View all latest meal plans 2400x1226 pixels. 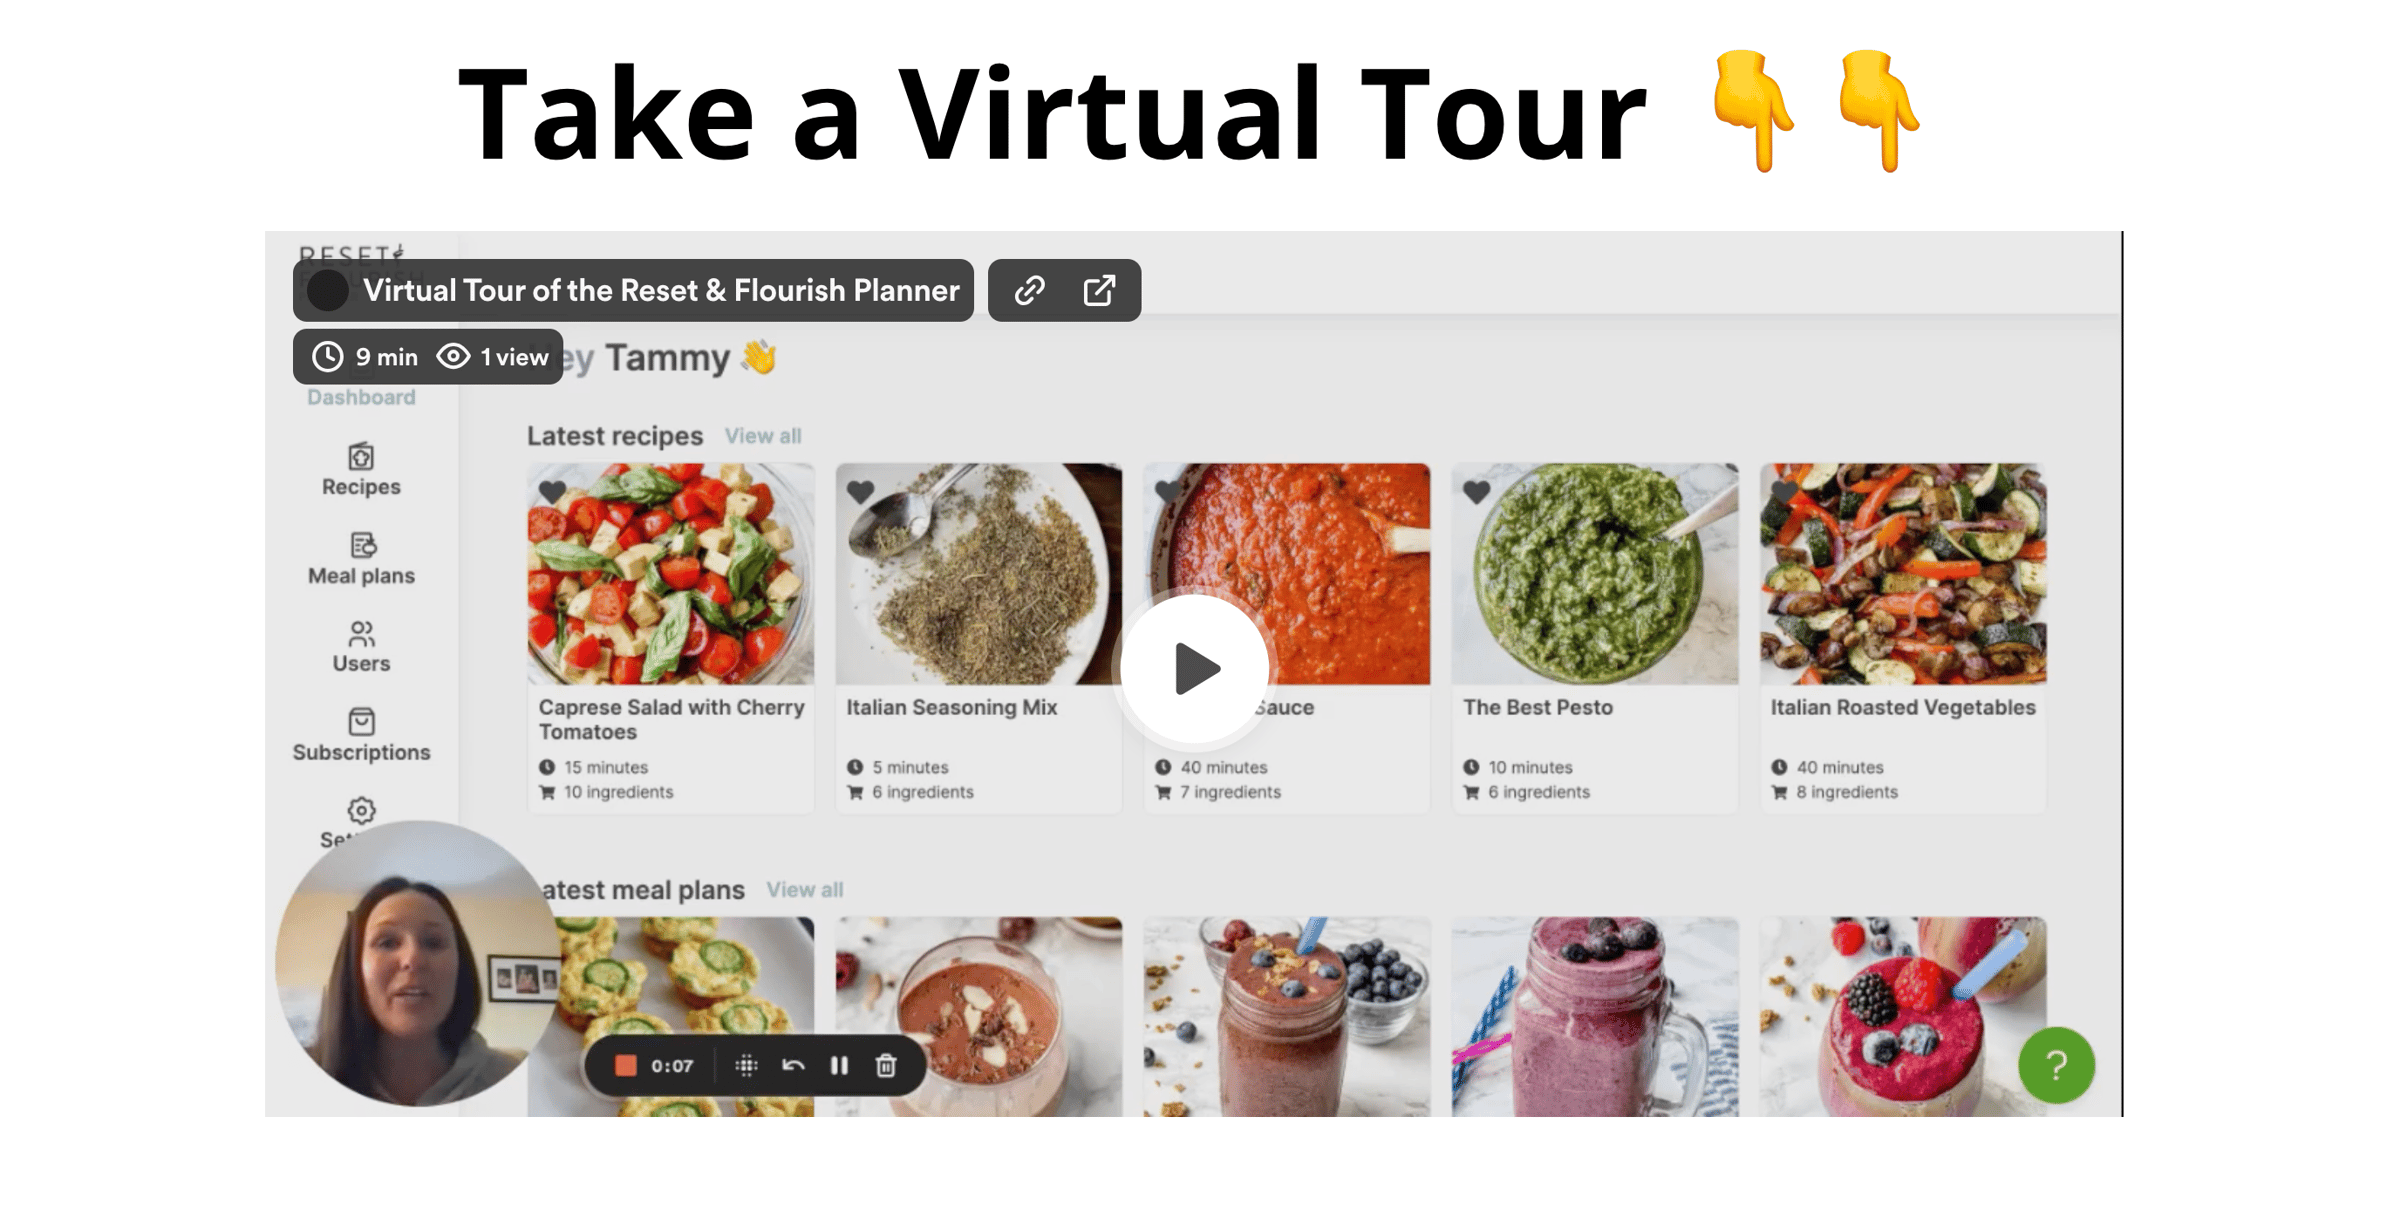805,890
